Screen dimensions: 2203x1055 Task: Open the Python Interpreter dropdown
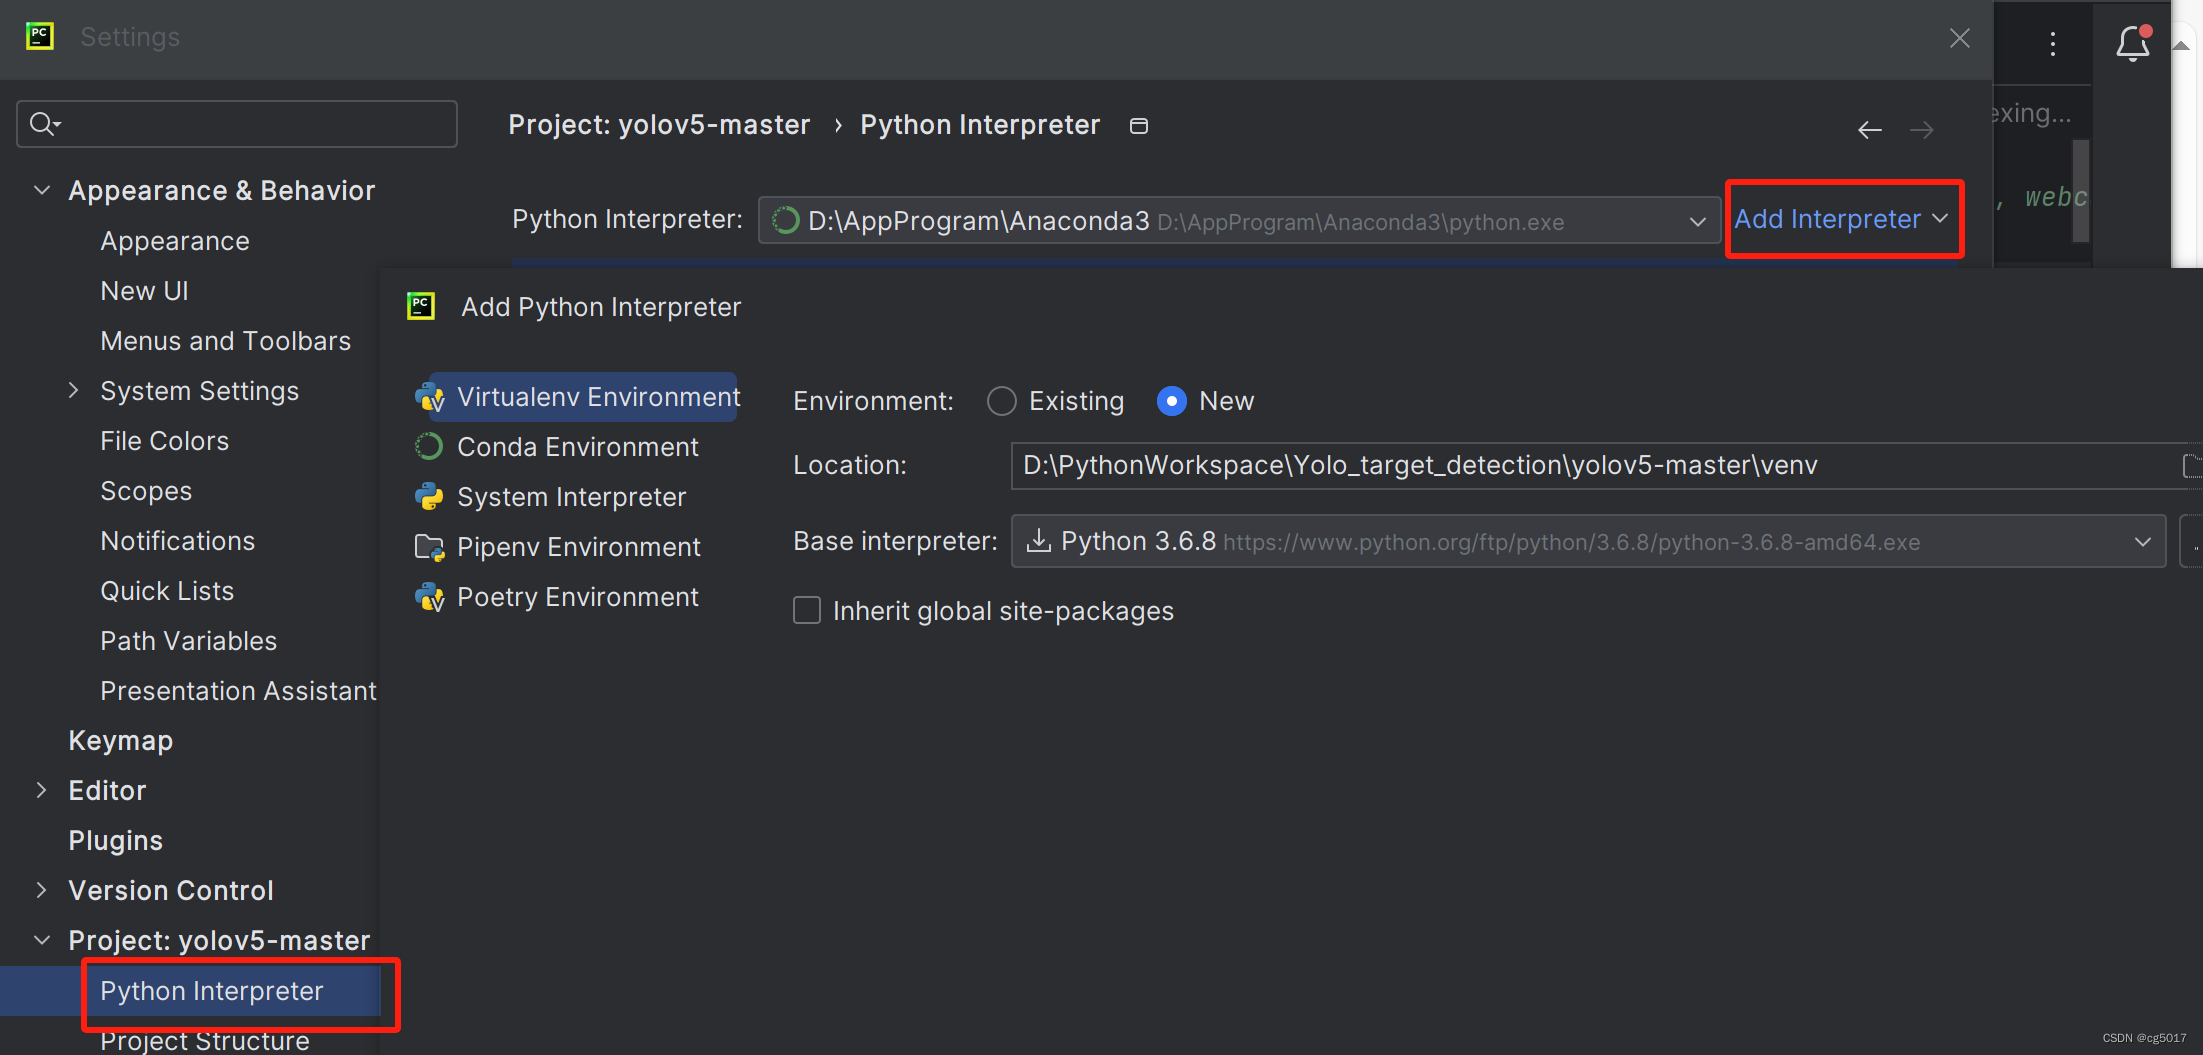click(1239, 220)
